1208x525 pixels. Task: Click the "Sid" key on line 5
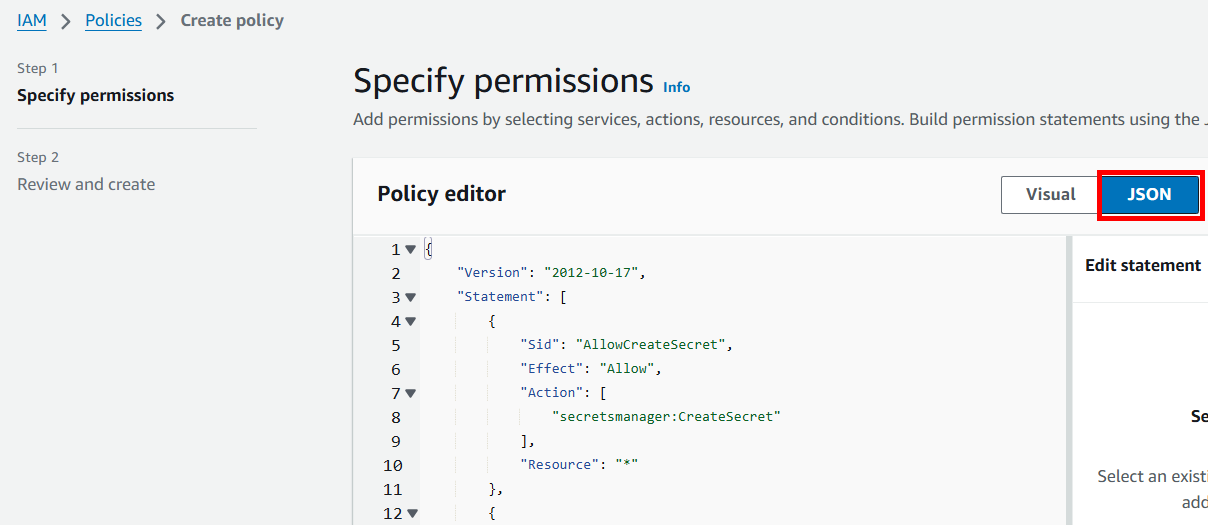click(x=540, y=345)
